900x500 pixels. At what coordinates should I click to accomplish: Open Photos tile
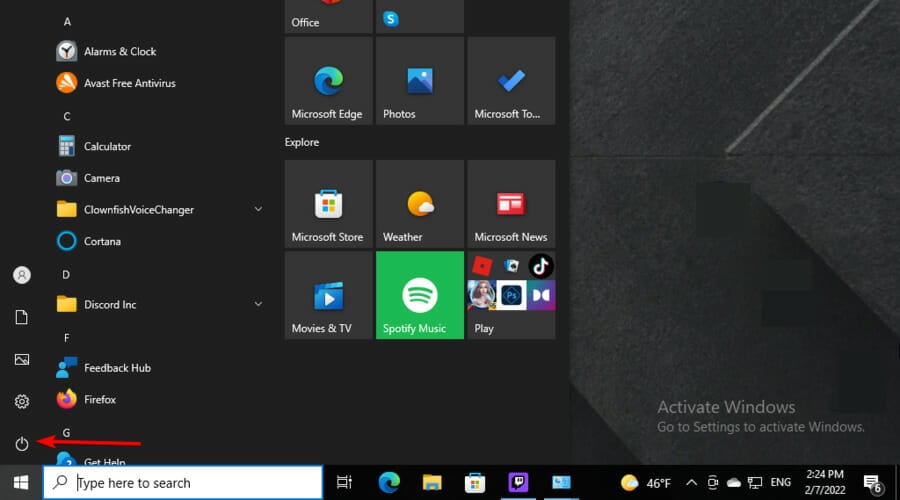coord(420,81)
